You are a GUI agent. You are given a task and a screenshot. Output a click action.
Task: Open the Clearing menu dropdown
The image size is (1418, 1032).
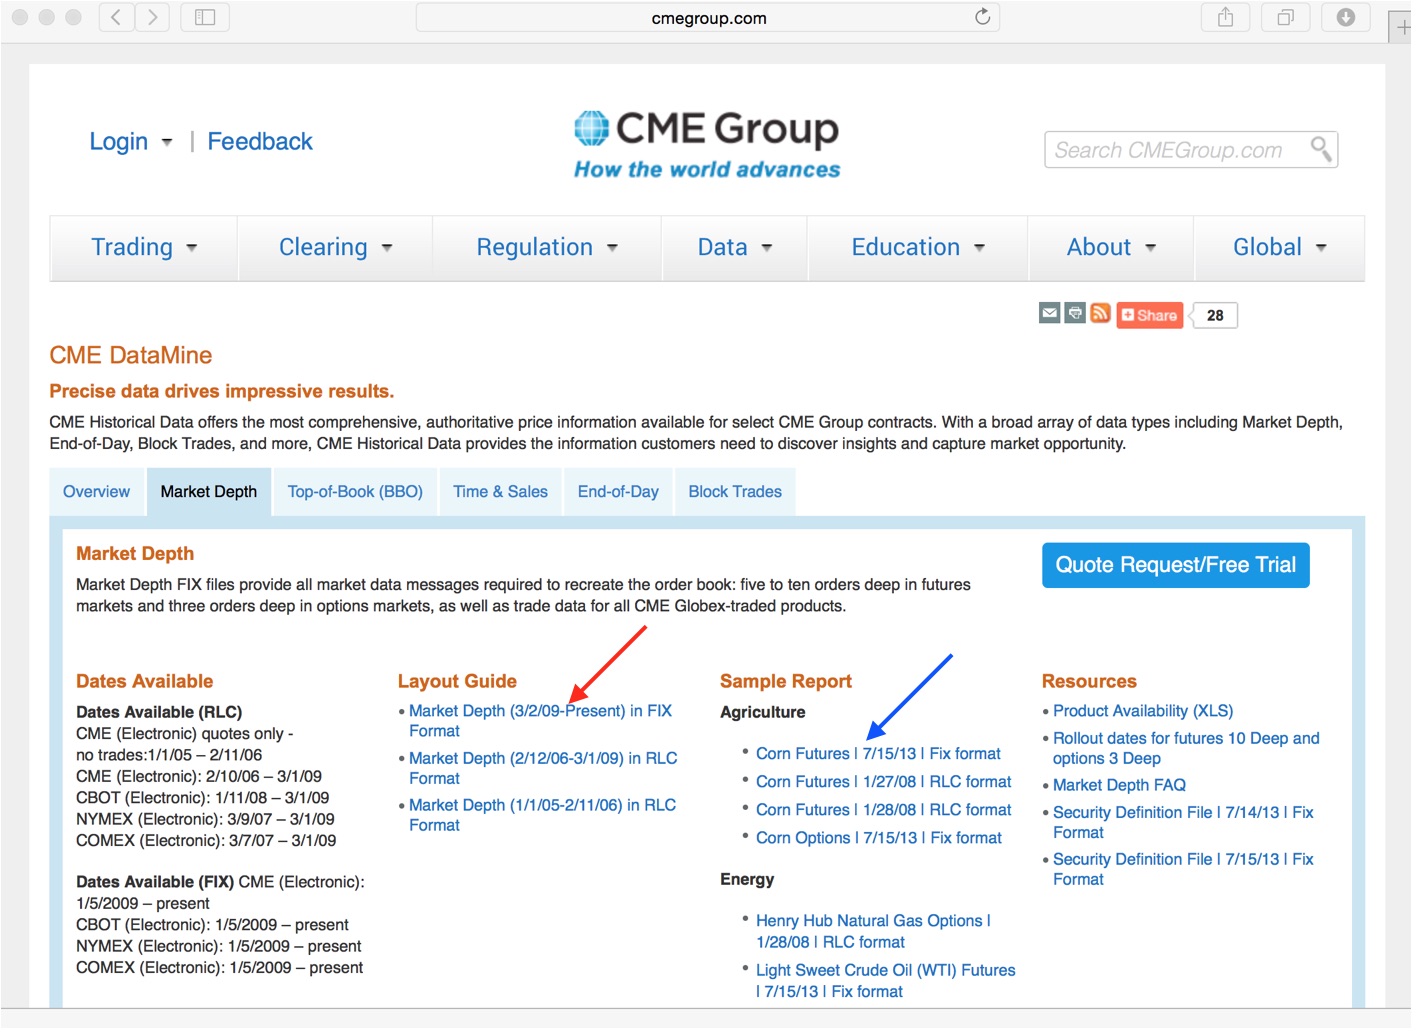pos(335,247)
